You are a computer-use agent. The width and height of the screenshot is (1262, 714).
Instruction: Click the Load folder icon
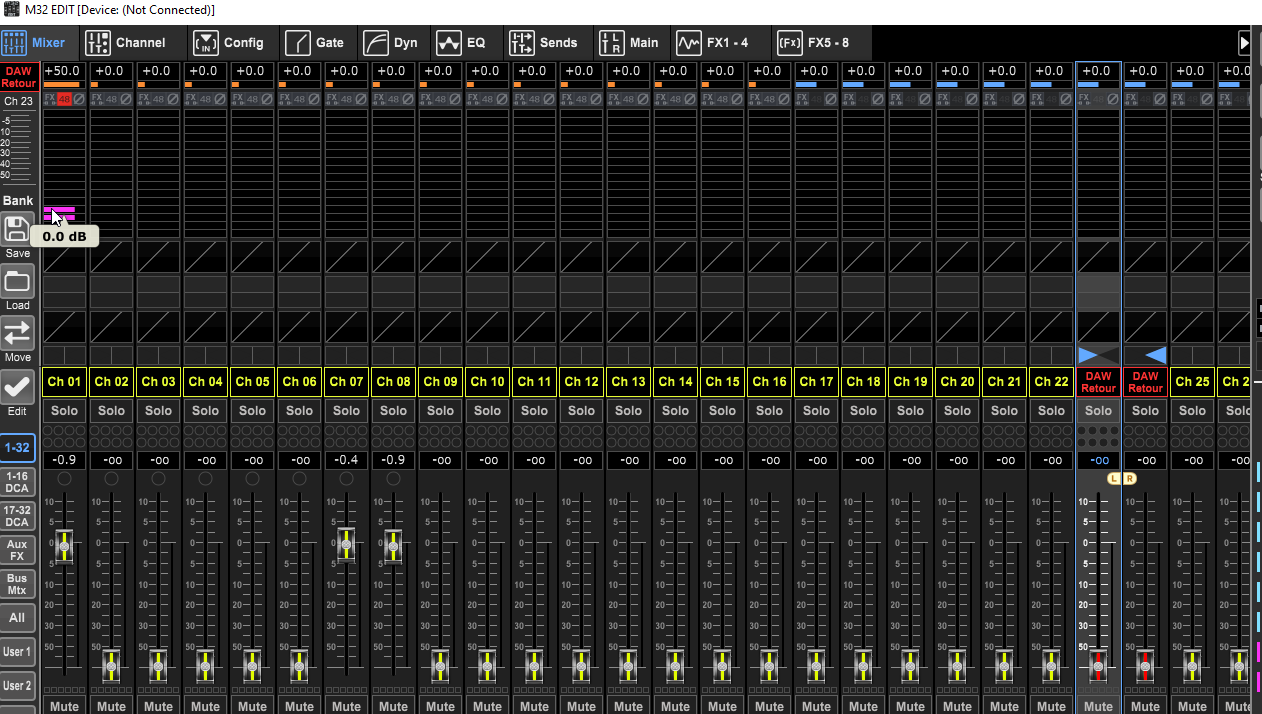pyautogui.click(x=18, y=281)
